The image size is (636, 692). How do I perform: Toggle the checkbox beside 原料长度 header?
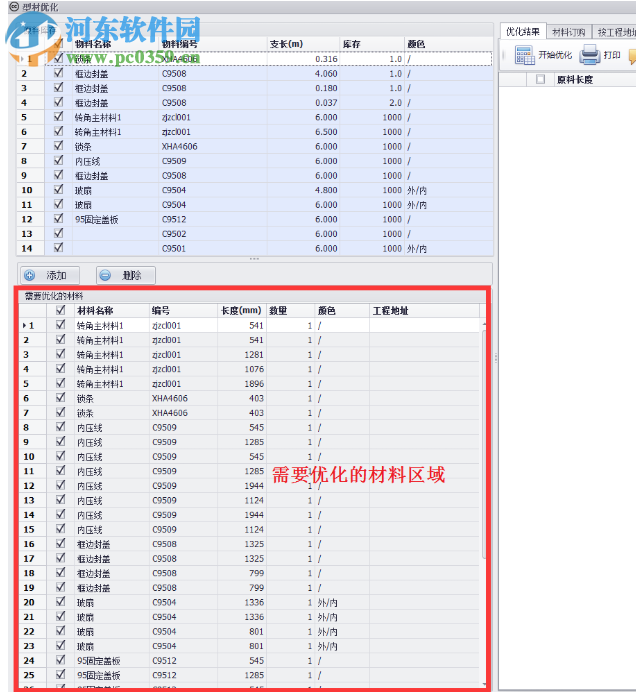[x=540, y=79]
